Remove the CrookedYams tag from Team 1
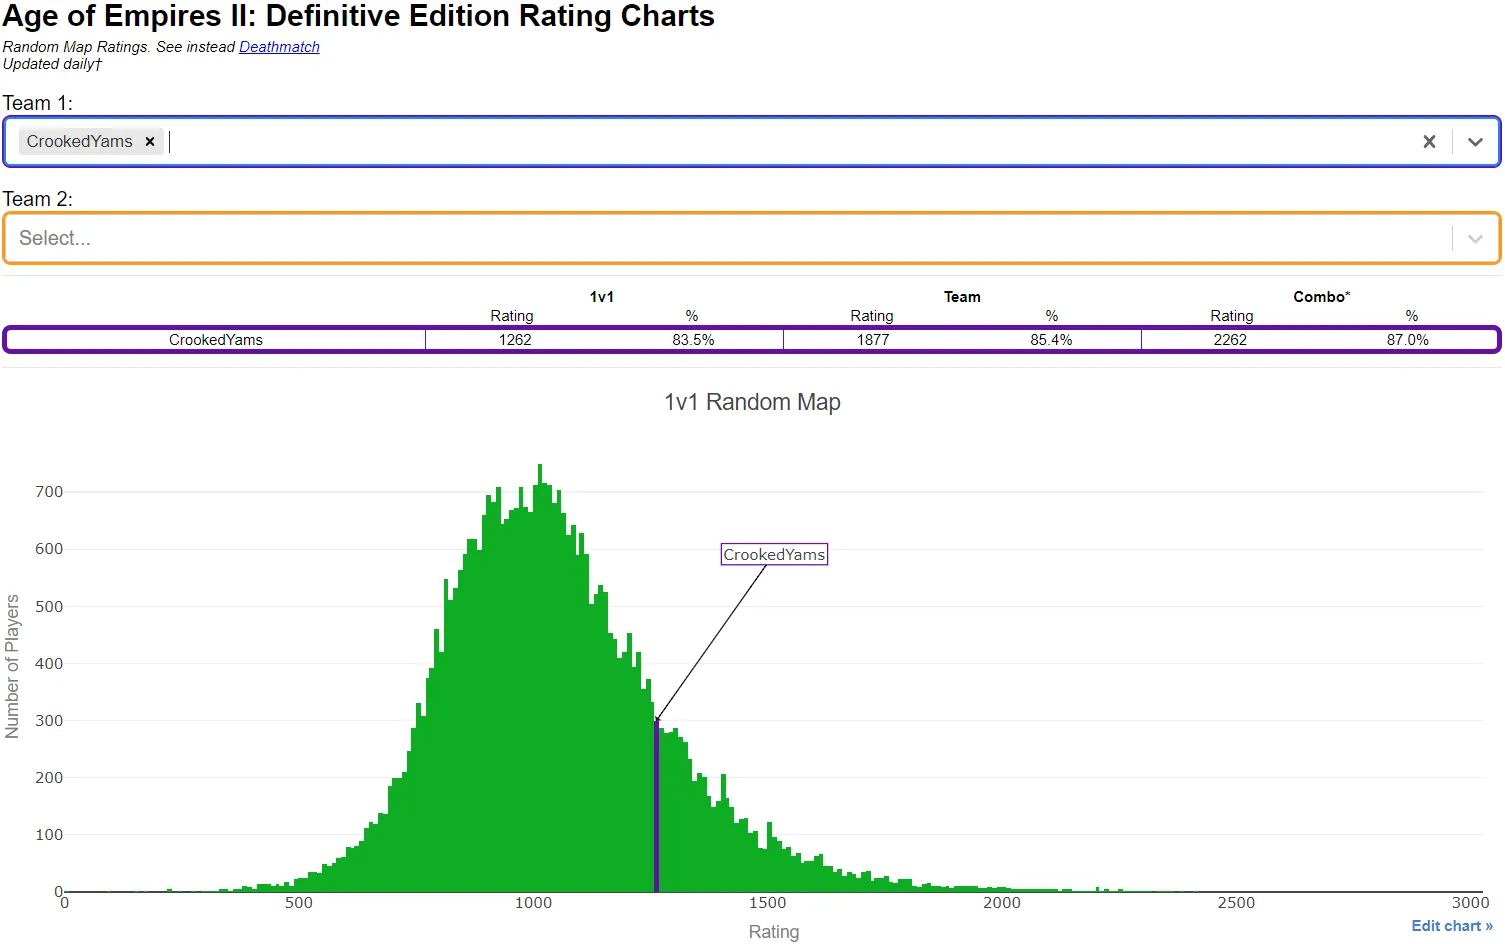 pos(150,142)
